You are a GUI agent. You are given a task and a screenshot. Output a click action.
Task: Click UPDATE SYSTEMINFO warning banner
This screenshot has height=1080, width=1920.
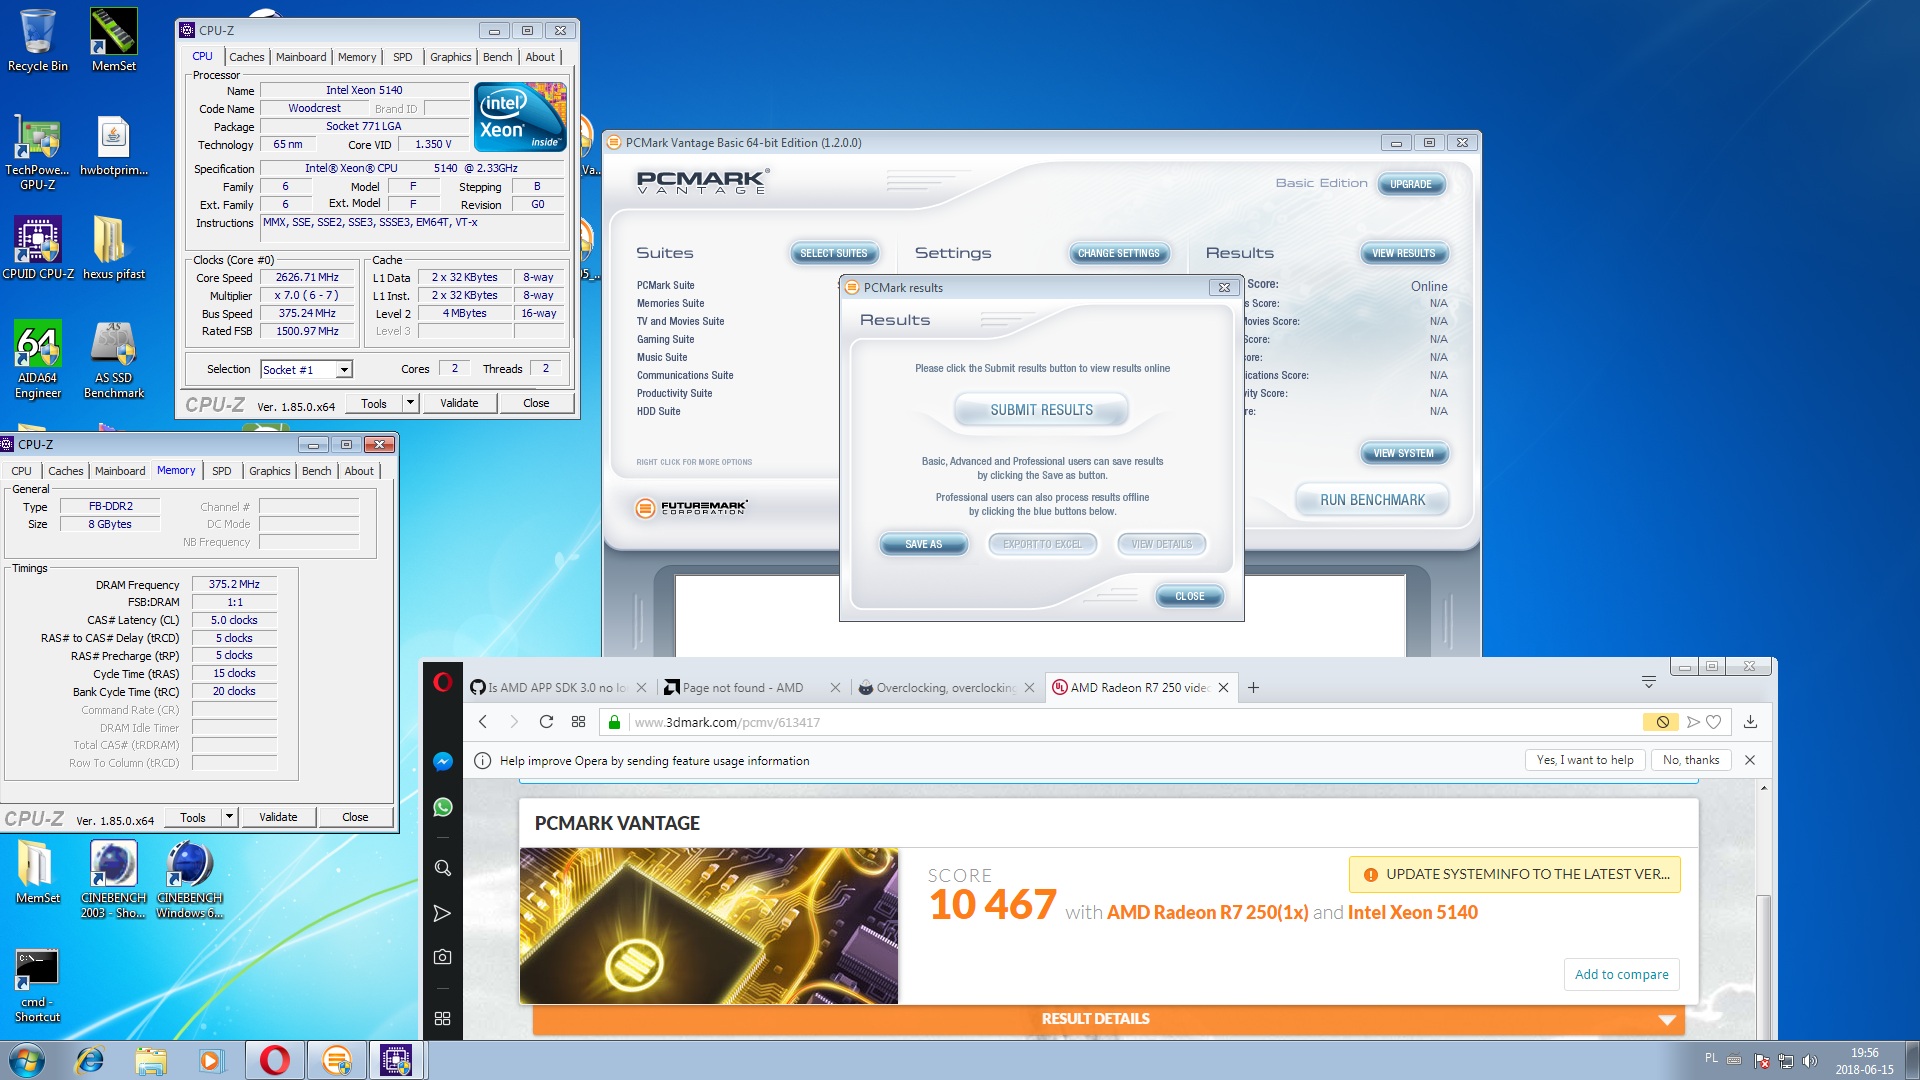[1515, 874]
